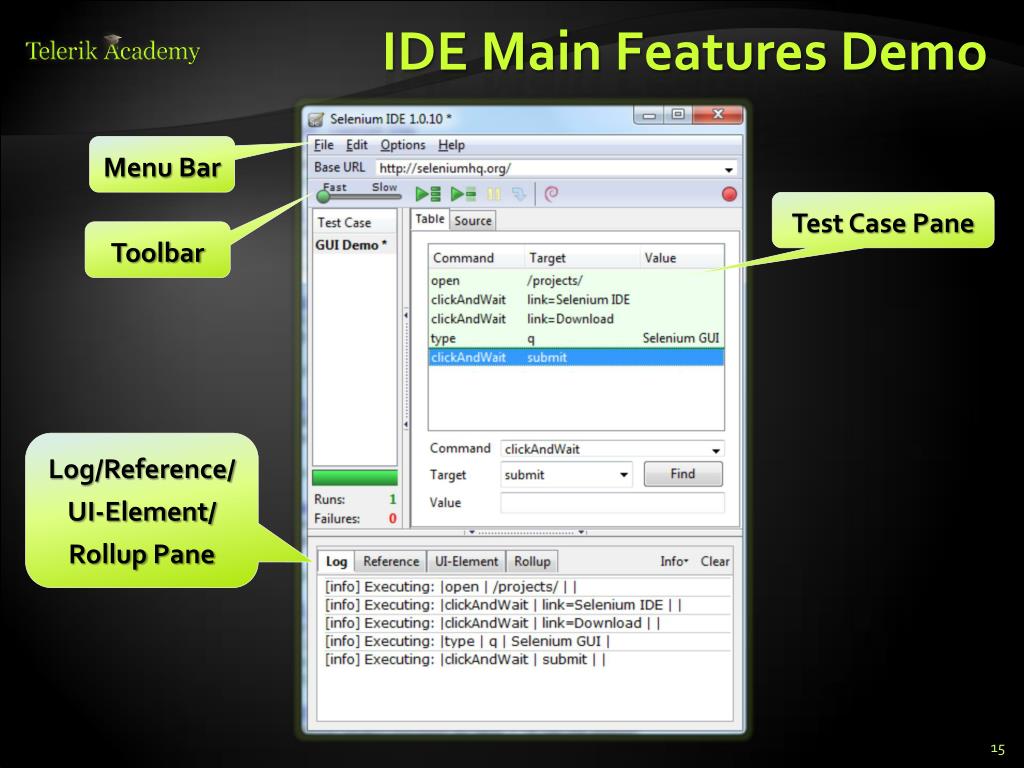Image resolution: width=1024 pixels, height=768 pixels.
Task: Click the red Record button
Action: 729,194
